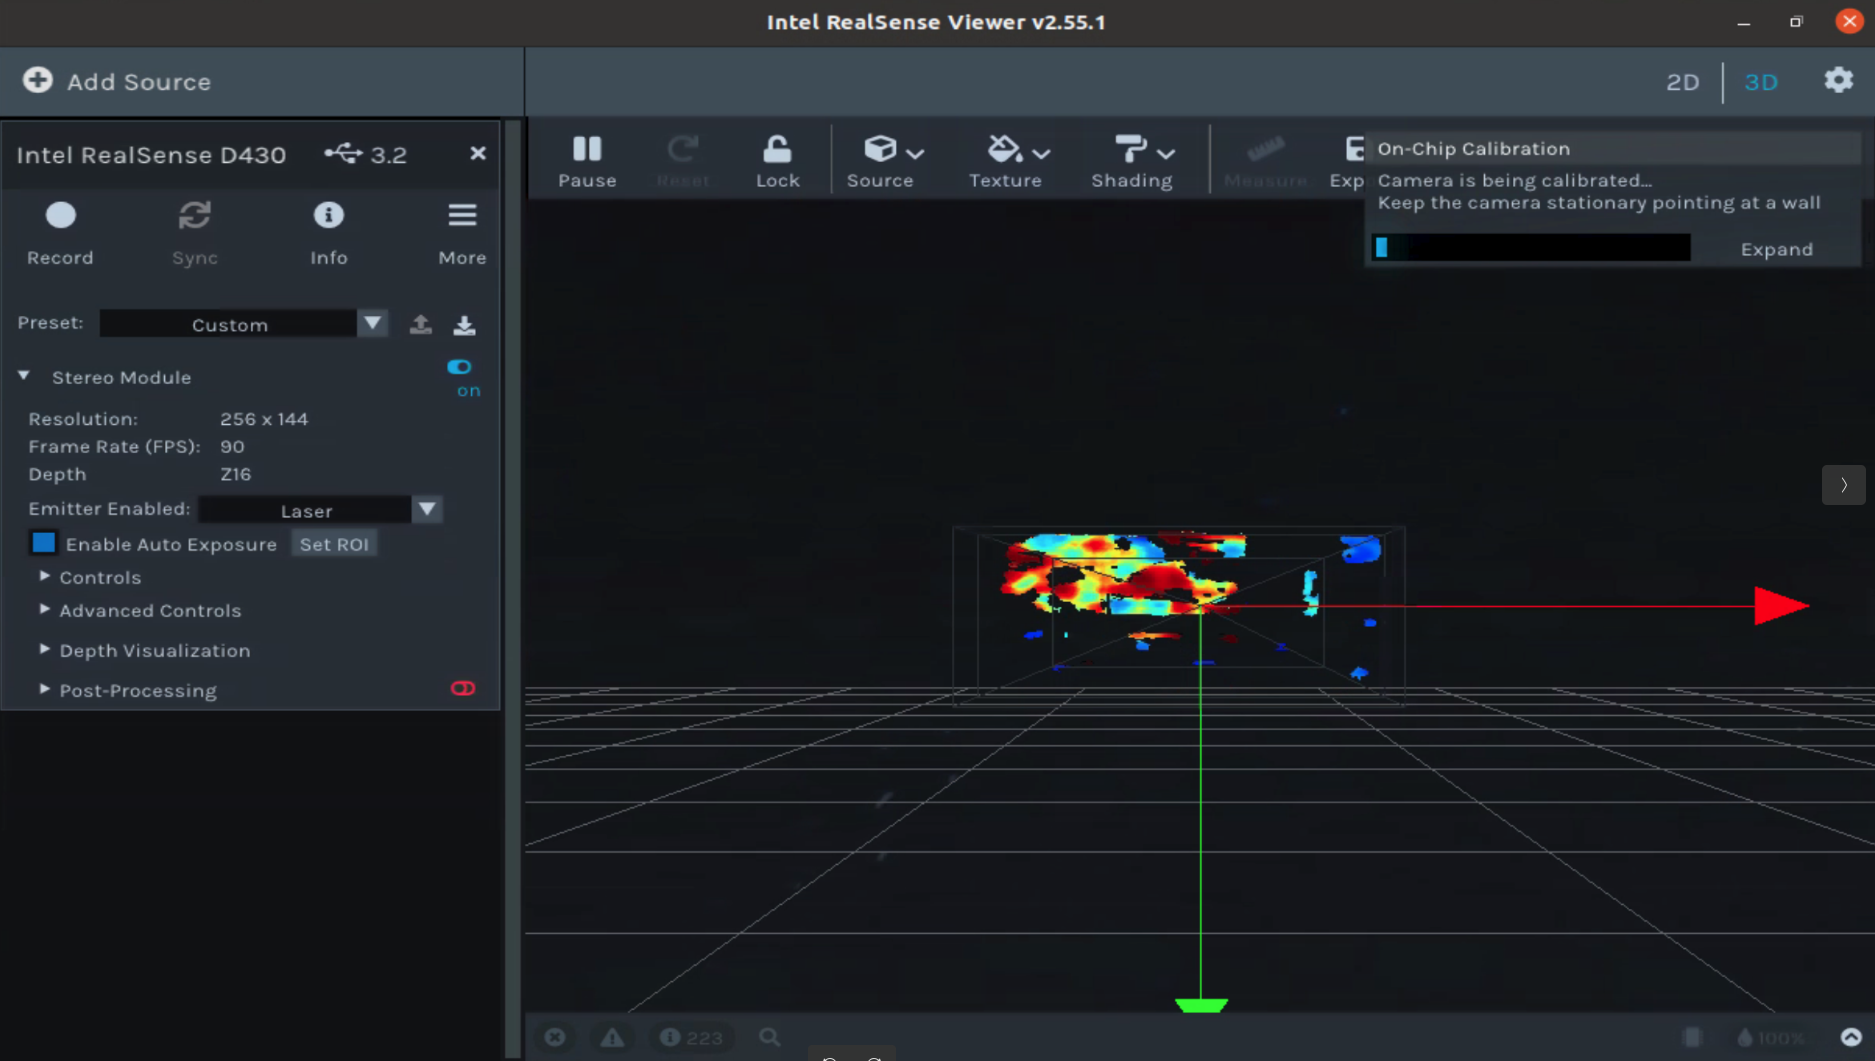The height and width of the screenshot is (1061, 1875).
Task: Open the Preset dropdown showing Custom
Action: tap(243, 324)
